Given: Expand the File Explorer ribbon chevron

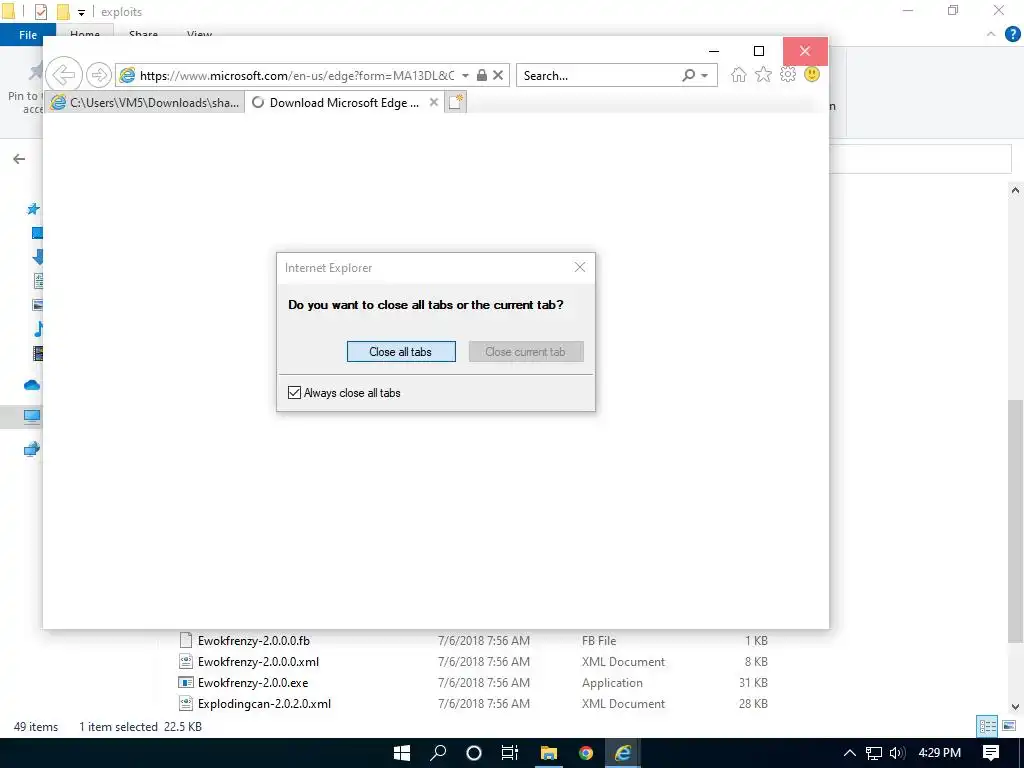Looking at the screenshot, I should (x=991, y=35).
